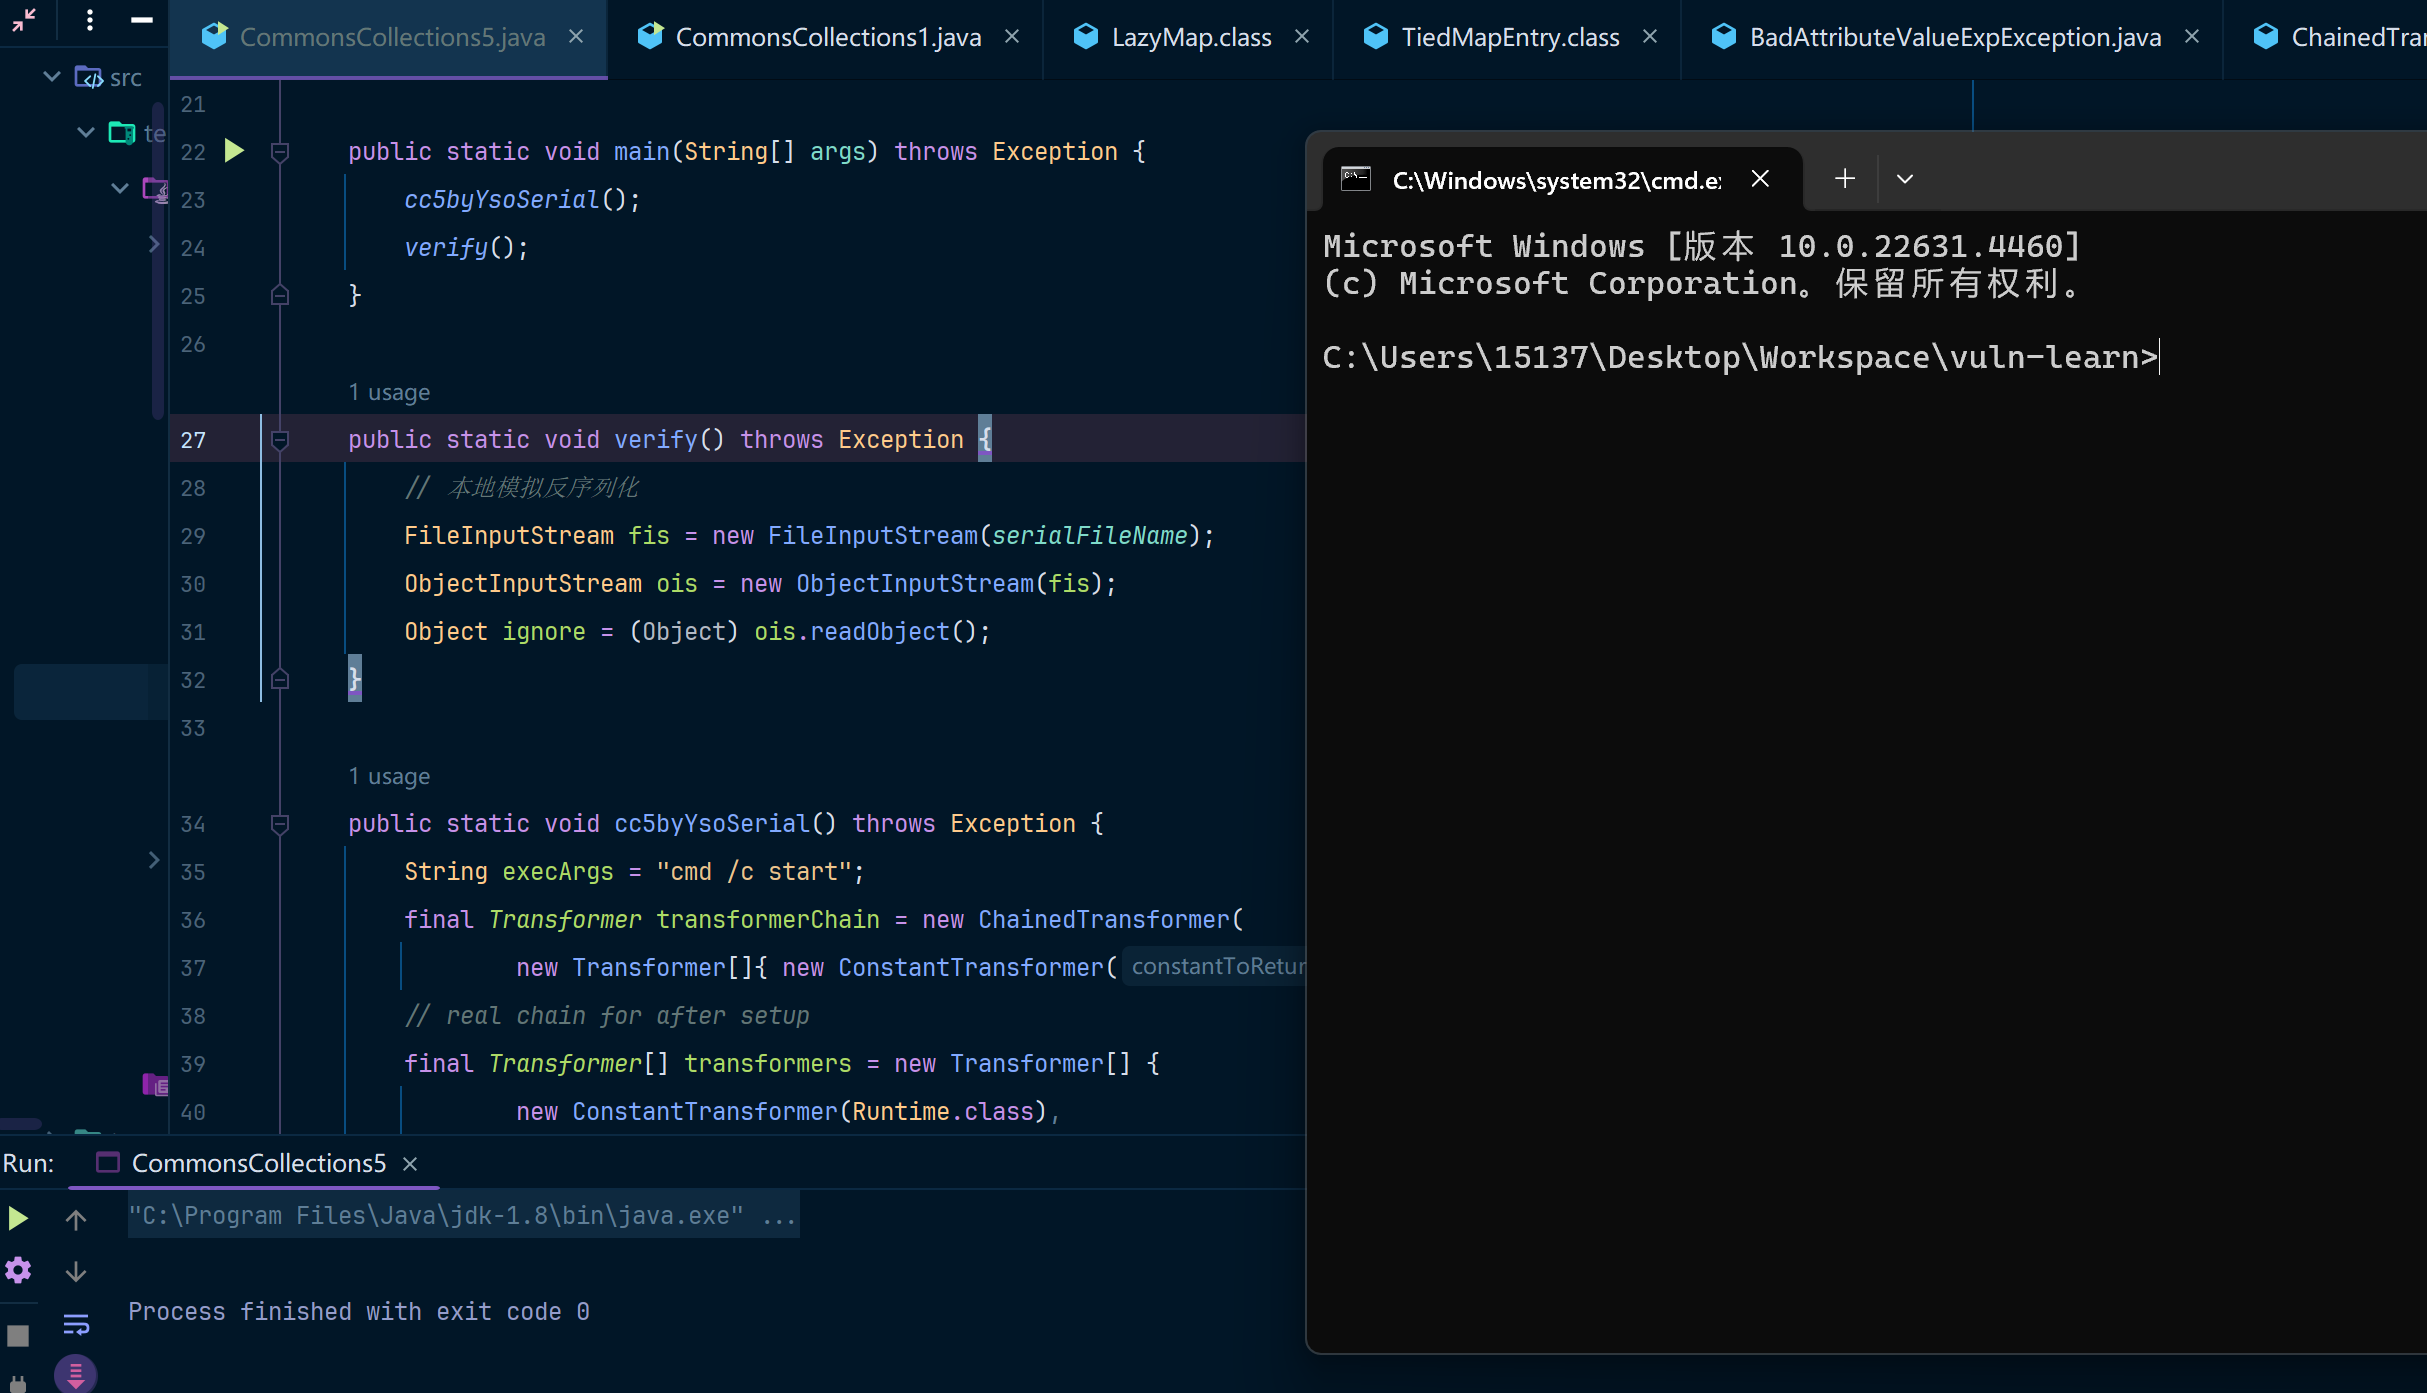The image size is (2427, 1393).
Task: Open the three-dot options menu
Action: (90, 19)
